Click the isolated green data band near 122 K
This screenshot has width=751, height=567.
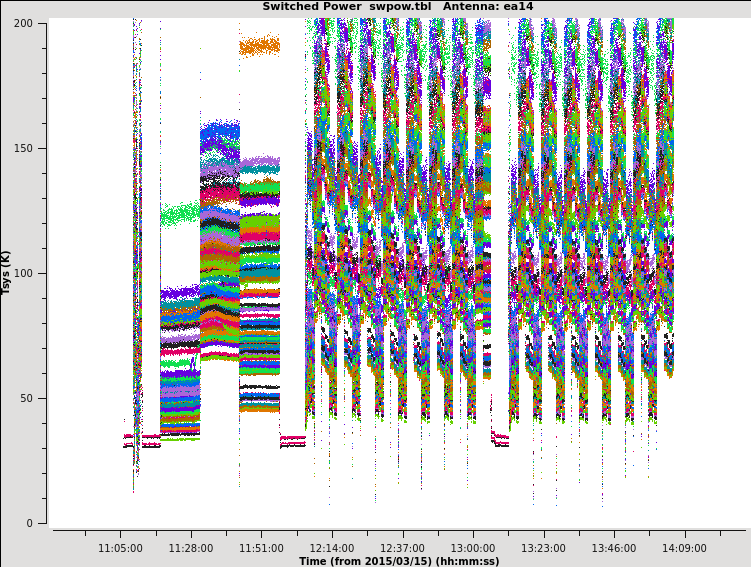point(180,214)
